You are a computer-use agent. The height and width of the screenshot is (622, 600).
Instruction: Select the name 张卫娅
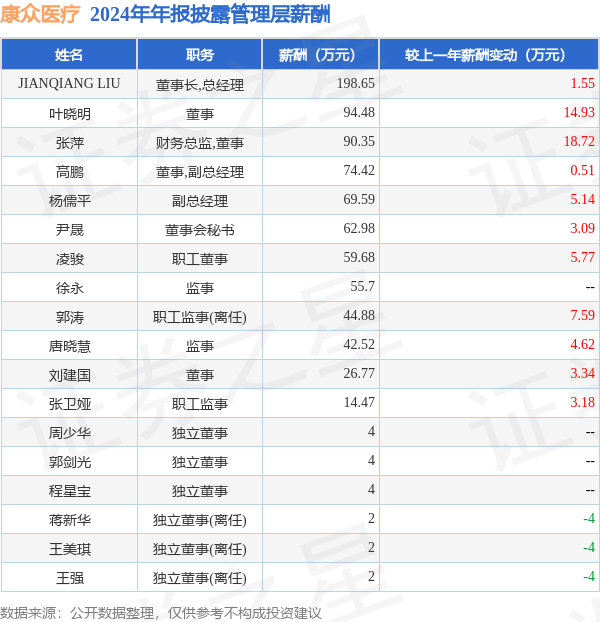coord(70,404)
